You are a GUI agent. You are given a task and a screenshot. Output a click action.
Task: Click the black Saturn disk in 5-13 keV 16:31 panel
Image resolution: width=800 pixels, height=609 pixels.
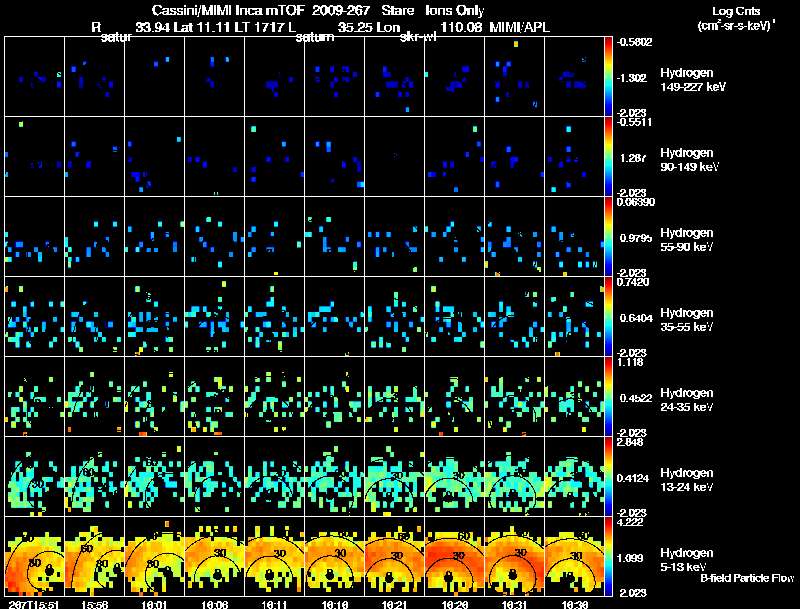tap(513, 575)
